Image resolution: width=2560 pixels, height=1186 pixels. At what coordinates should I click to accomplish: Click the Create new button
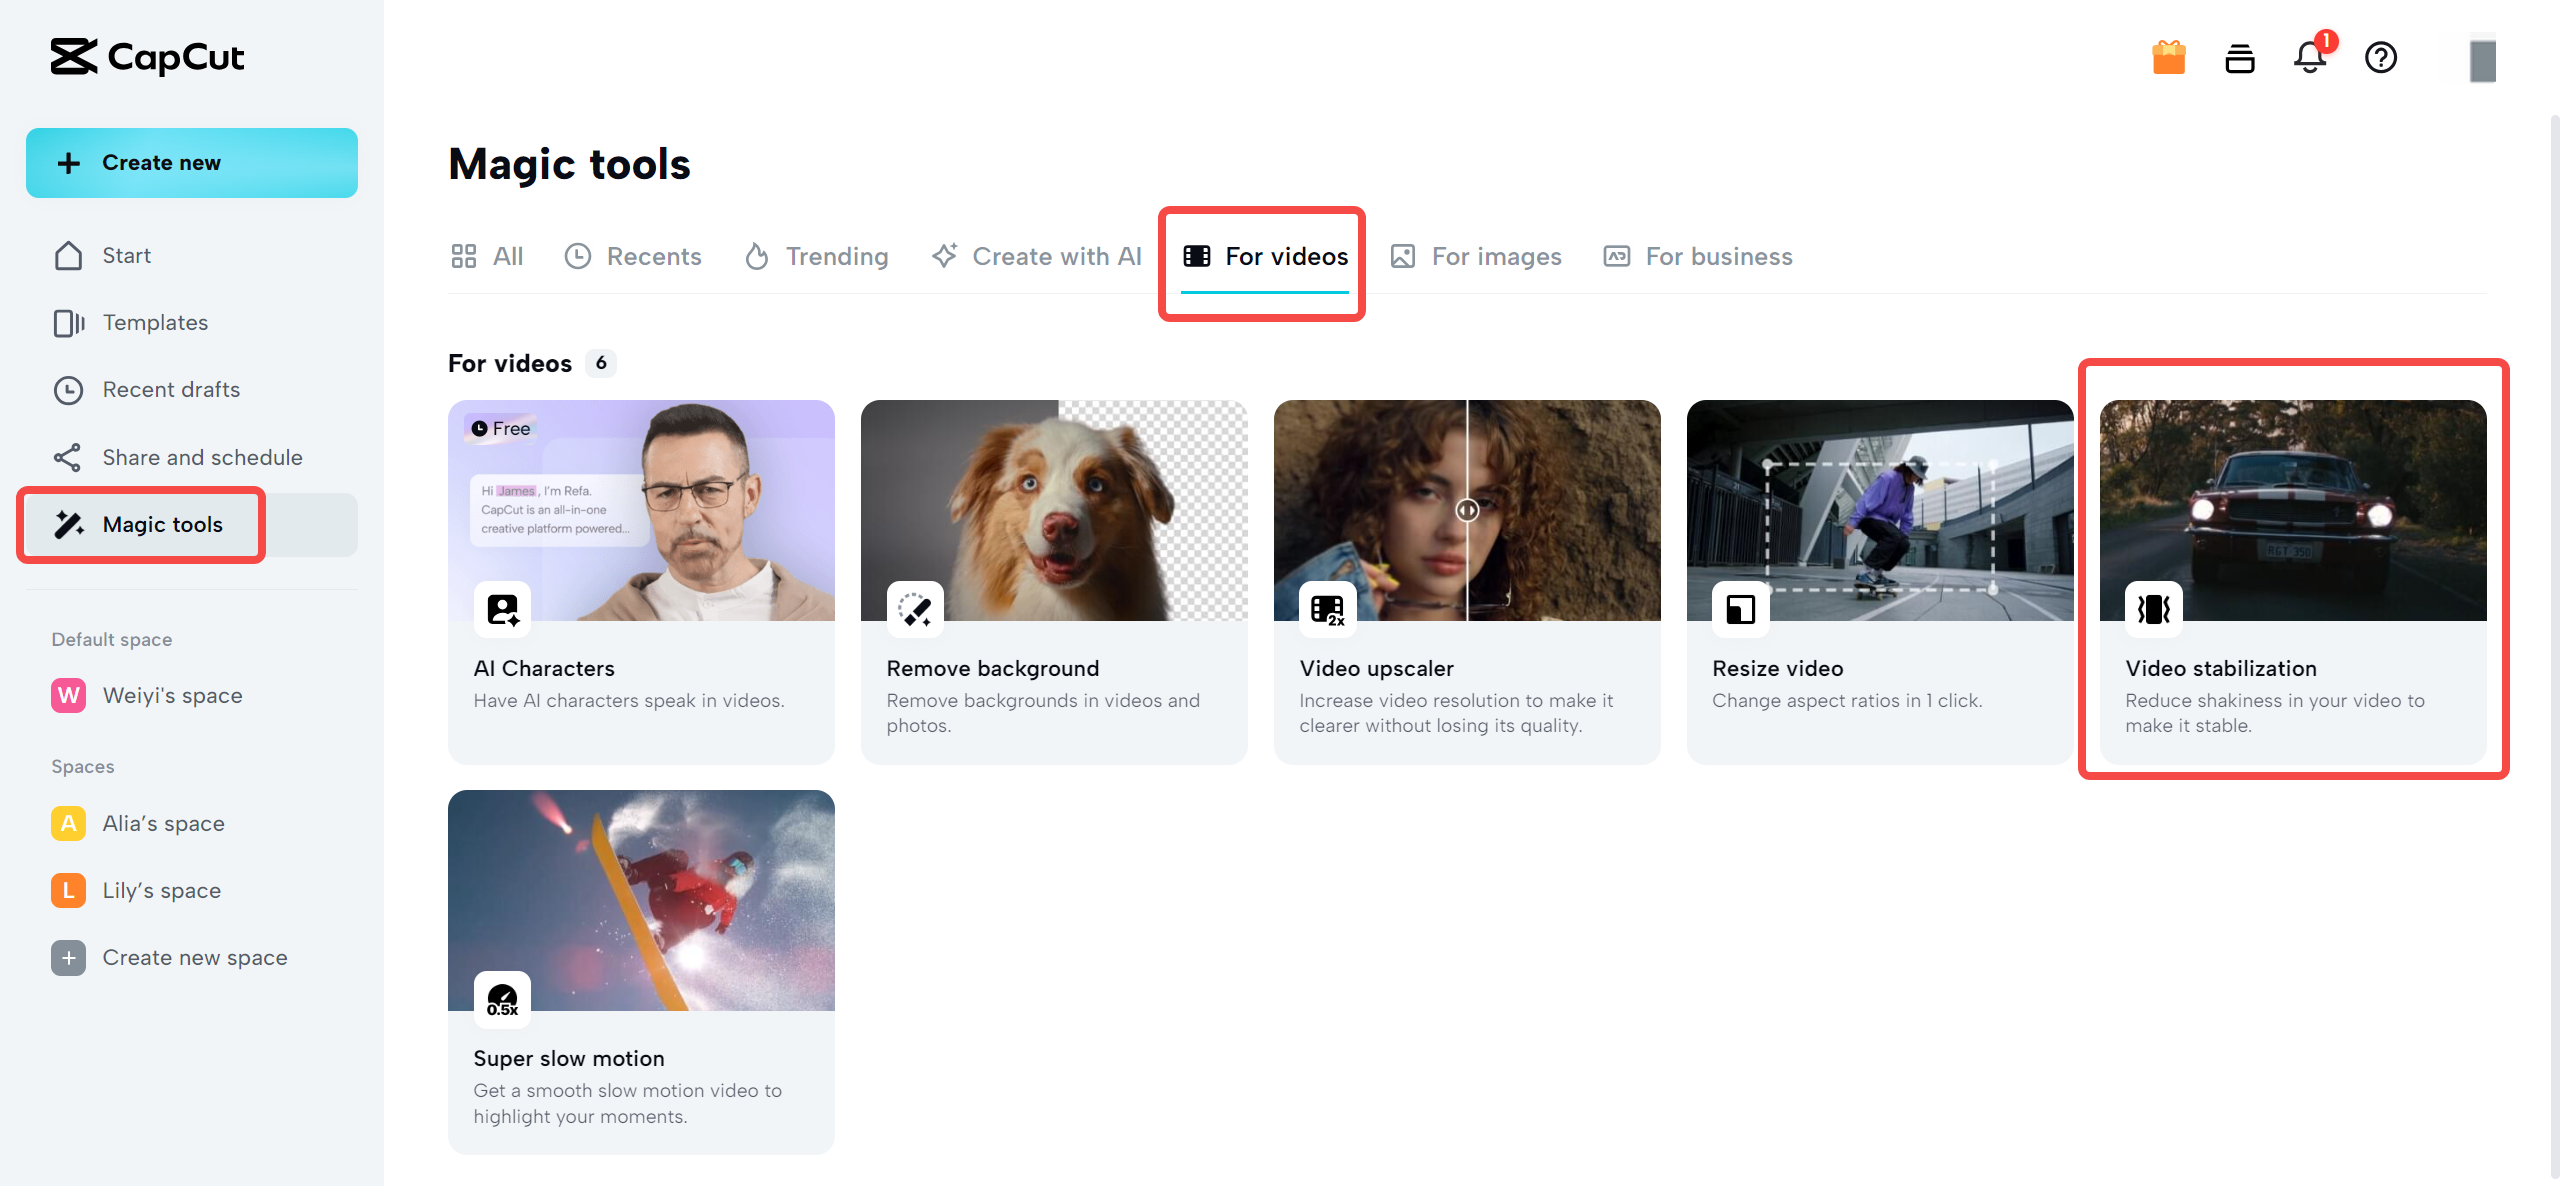click(192, 163)
